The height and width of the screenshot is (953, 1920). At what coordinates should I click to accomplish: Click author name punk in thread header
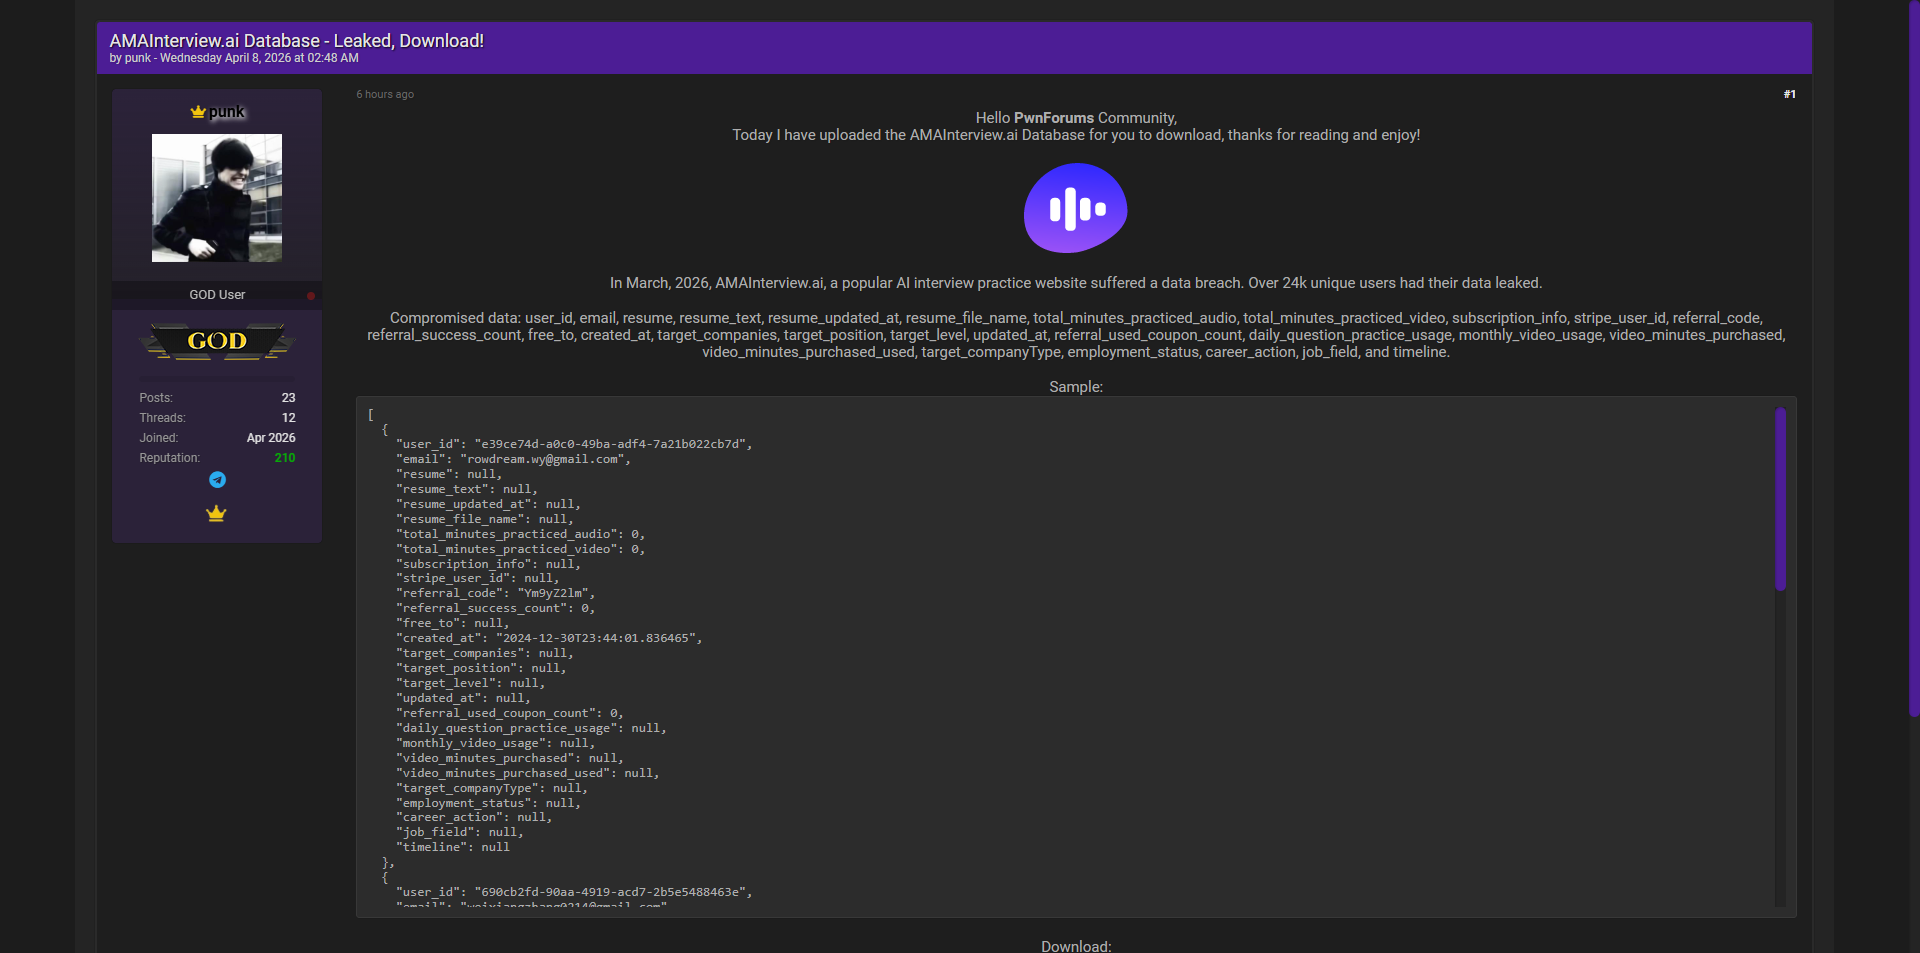(138, 58)
